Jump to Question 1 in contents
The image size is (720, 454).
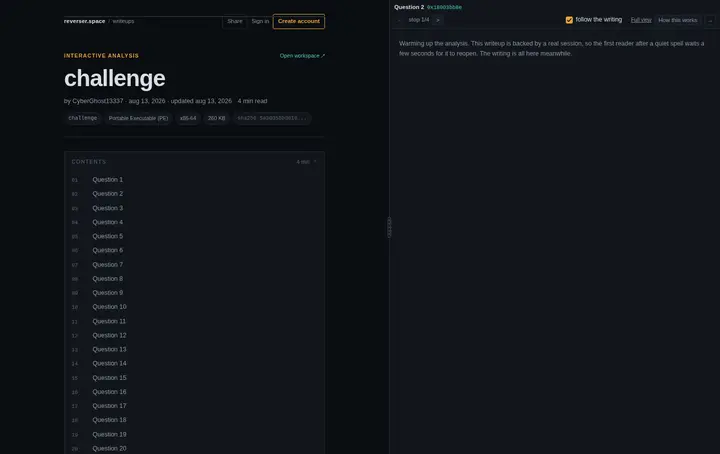(107, 179)
